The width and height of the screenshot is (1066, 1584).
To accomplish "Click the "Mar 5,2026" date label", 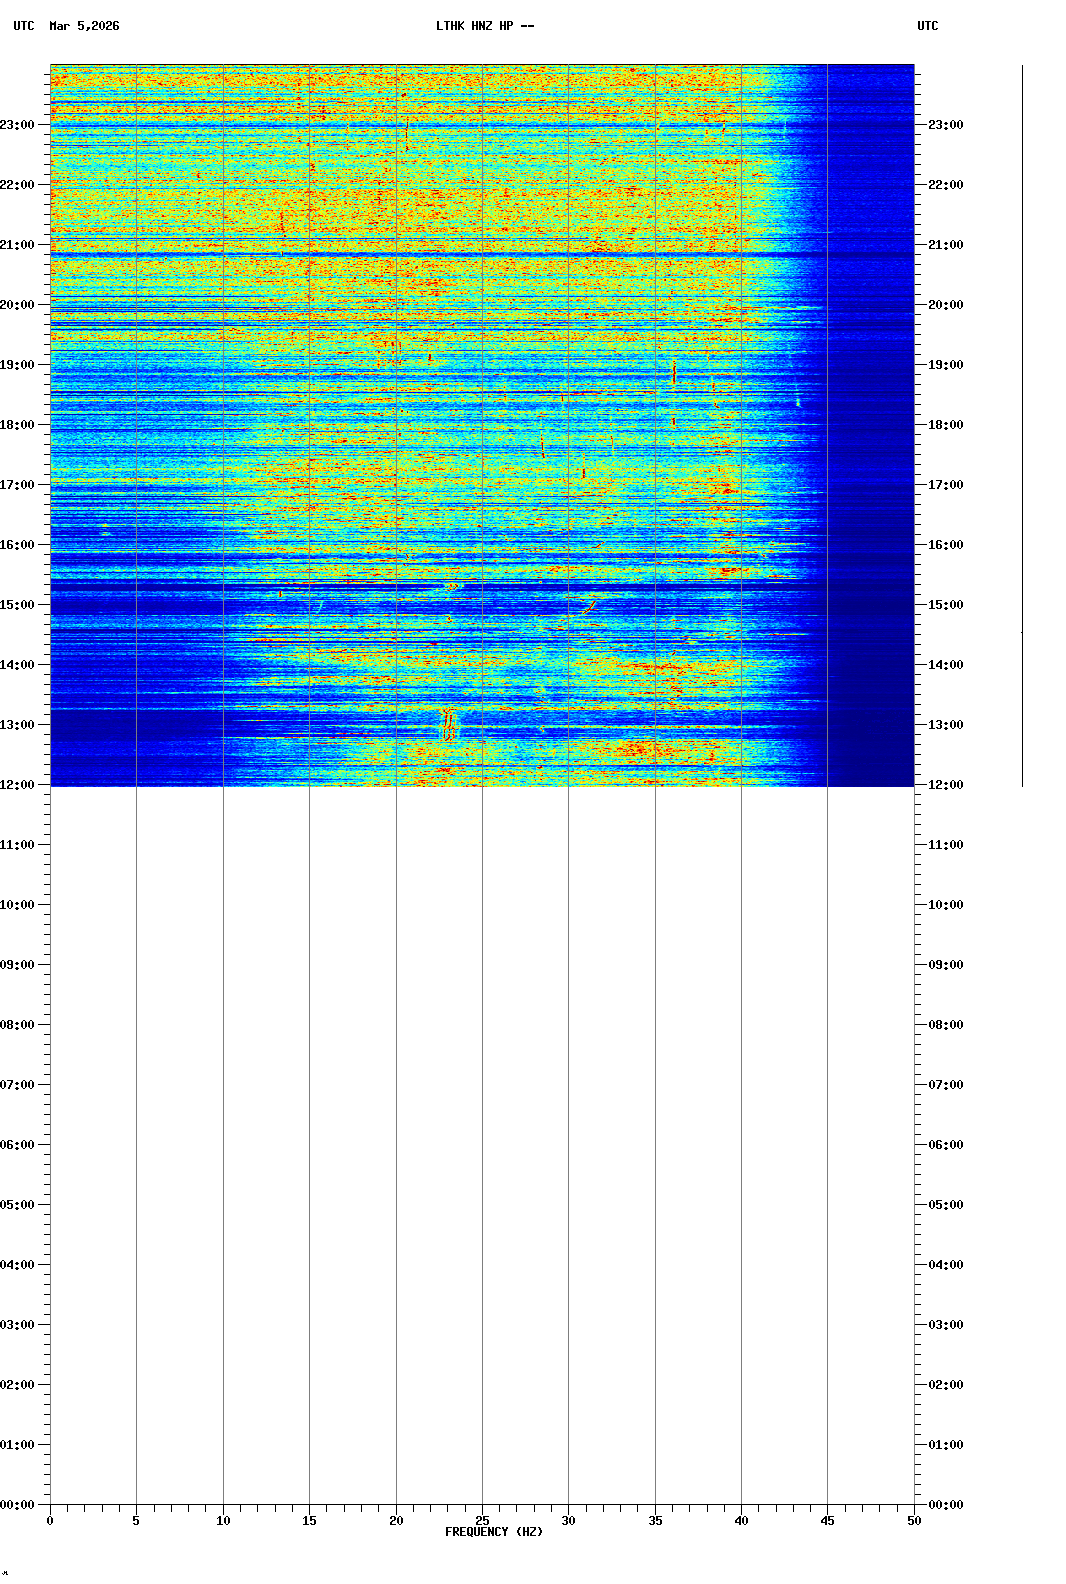I will pos(84,26).
